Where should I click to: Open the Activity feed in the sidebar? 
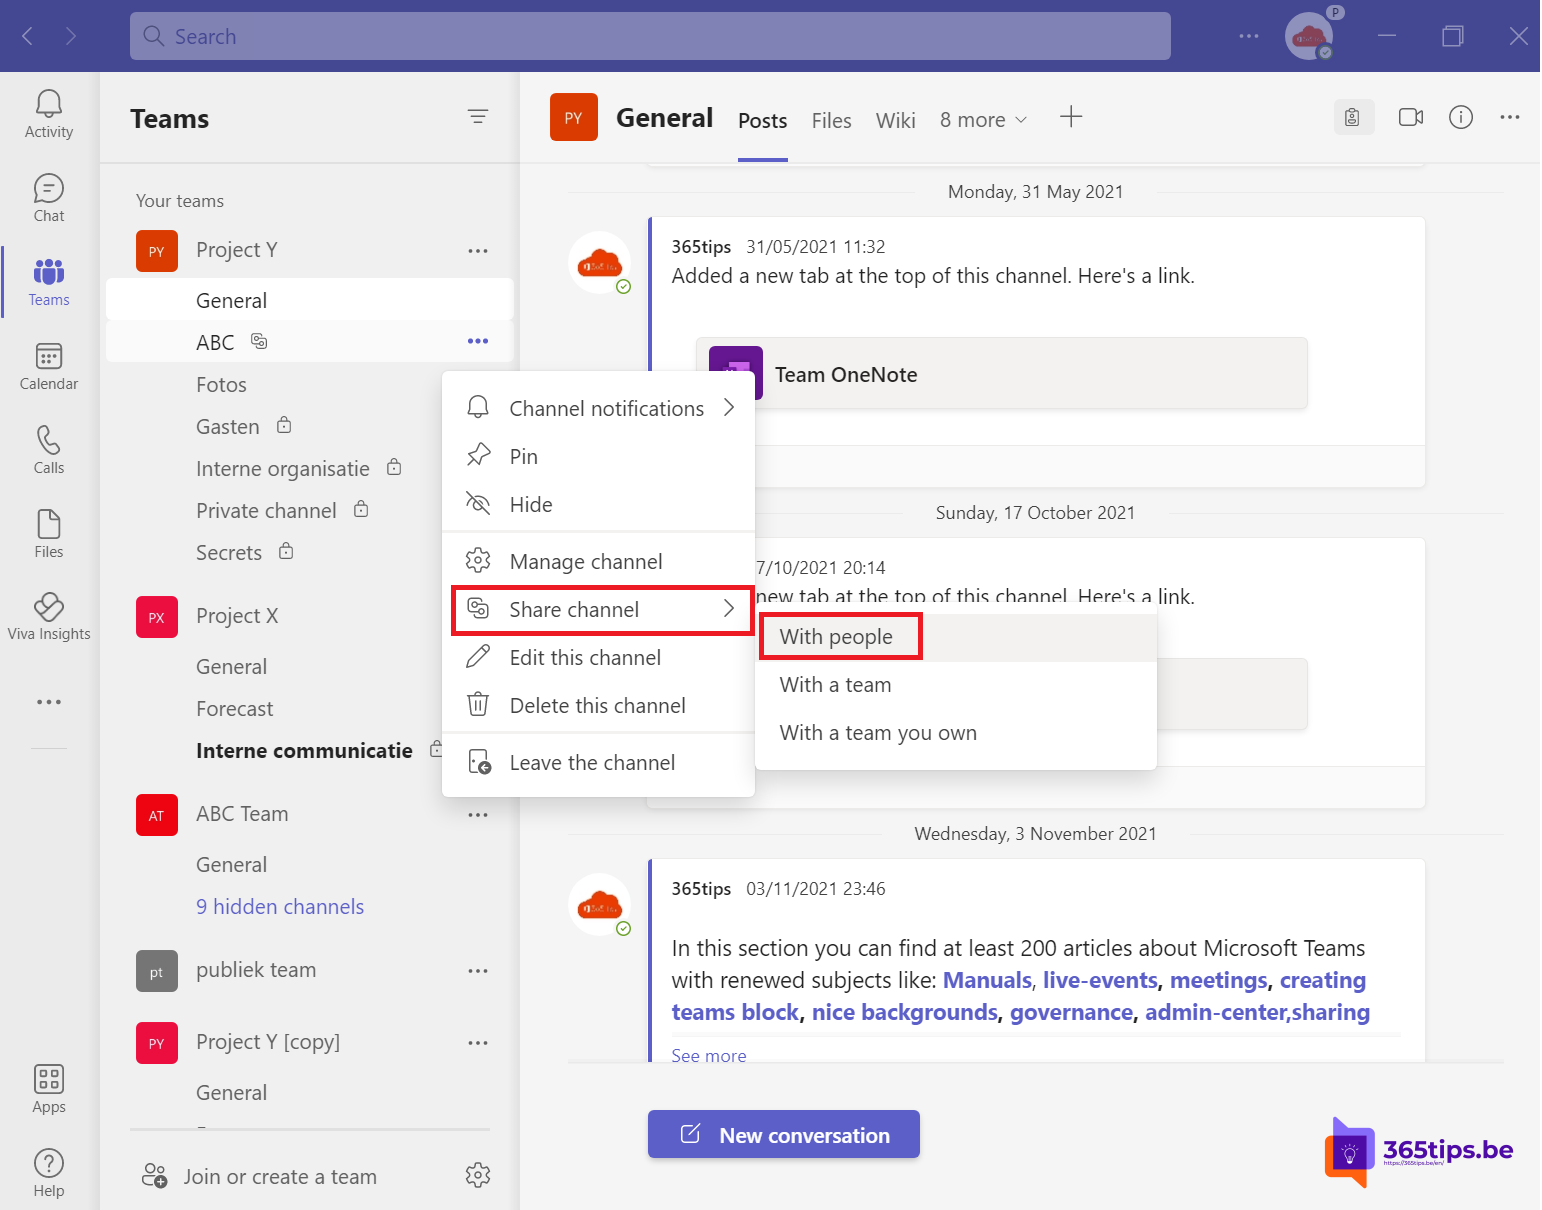[48, 112]
